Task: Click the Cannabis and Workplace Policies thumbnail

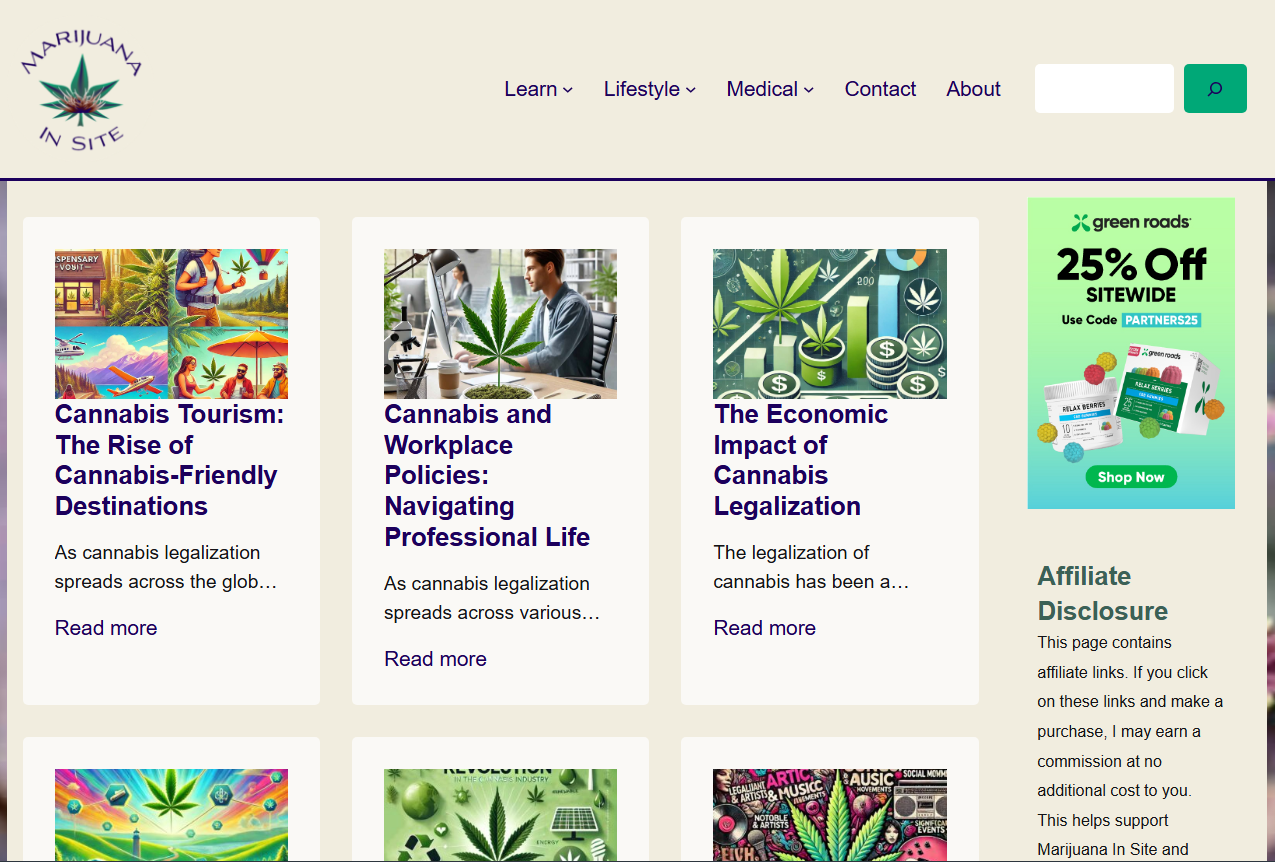Action: point(500,323)
